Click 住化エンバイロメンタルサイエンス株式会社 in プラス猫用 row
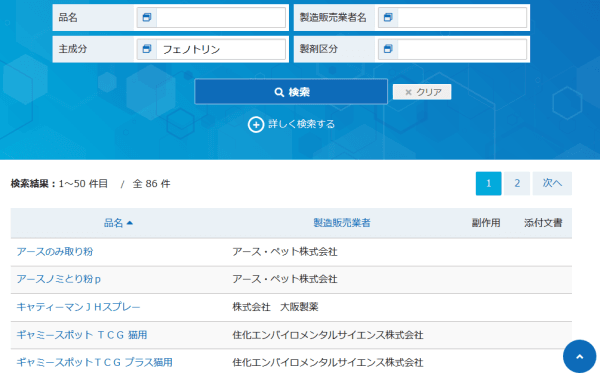The height and width of the screenshot is (376, 600). pos(328,362)
